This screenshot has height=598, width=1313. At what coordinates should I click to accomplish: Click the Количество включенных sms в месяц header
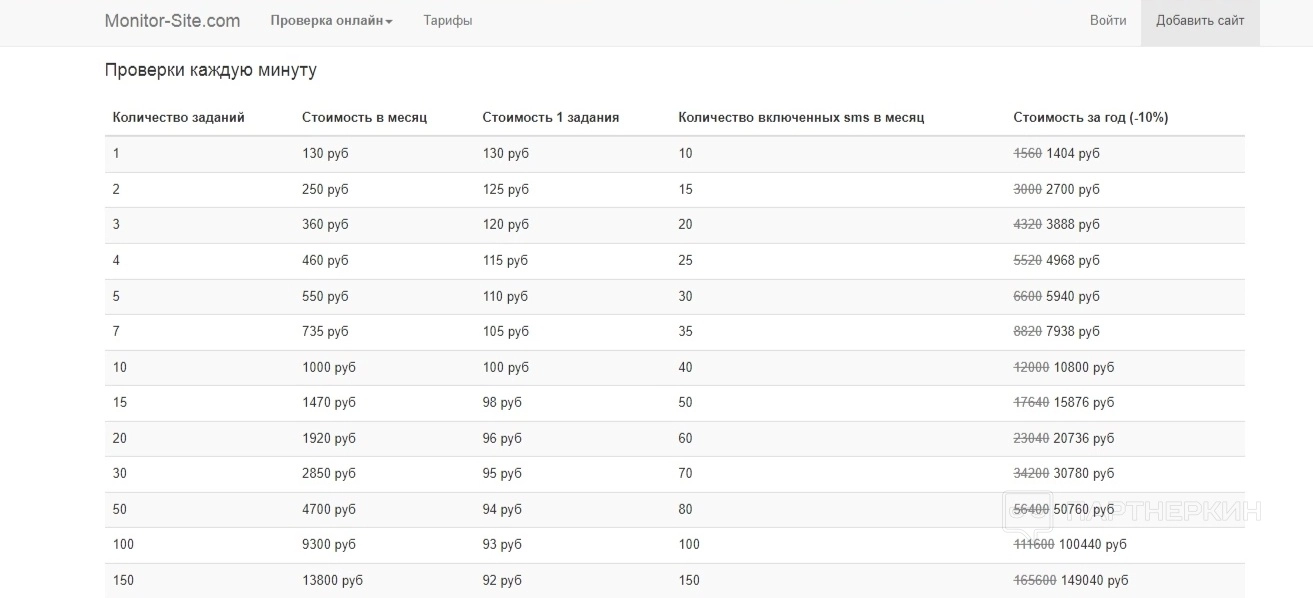click(801, 118)
